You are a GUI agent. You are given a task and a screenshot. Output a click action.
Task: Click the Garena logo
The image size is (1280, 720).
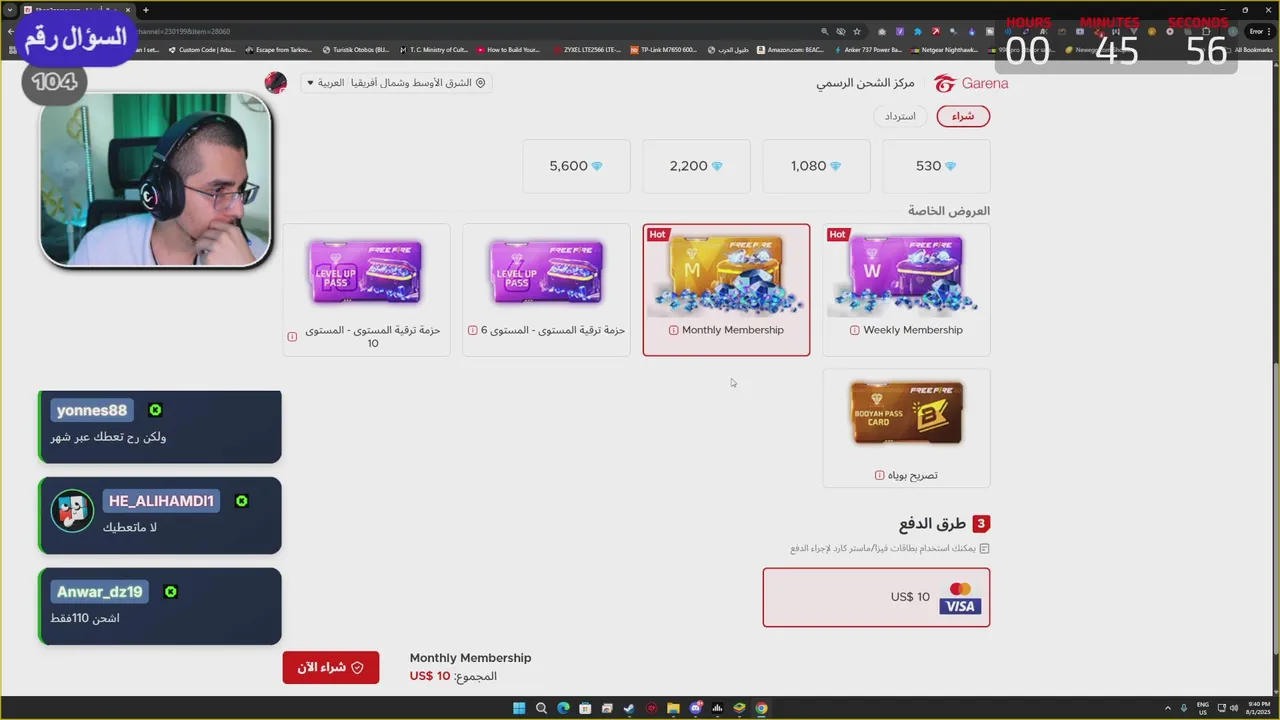point(971,84)
